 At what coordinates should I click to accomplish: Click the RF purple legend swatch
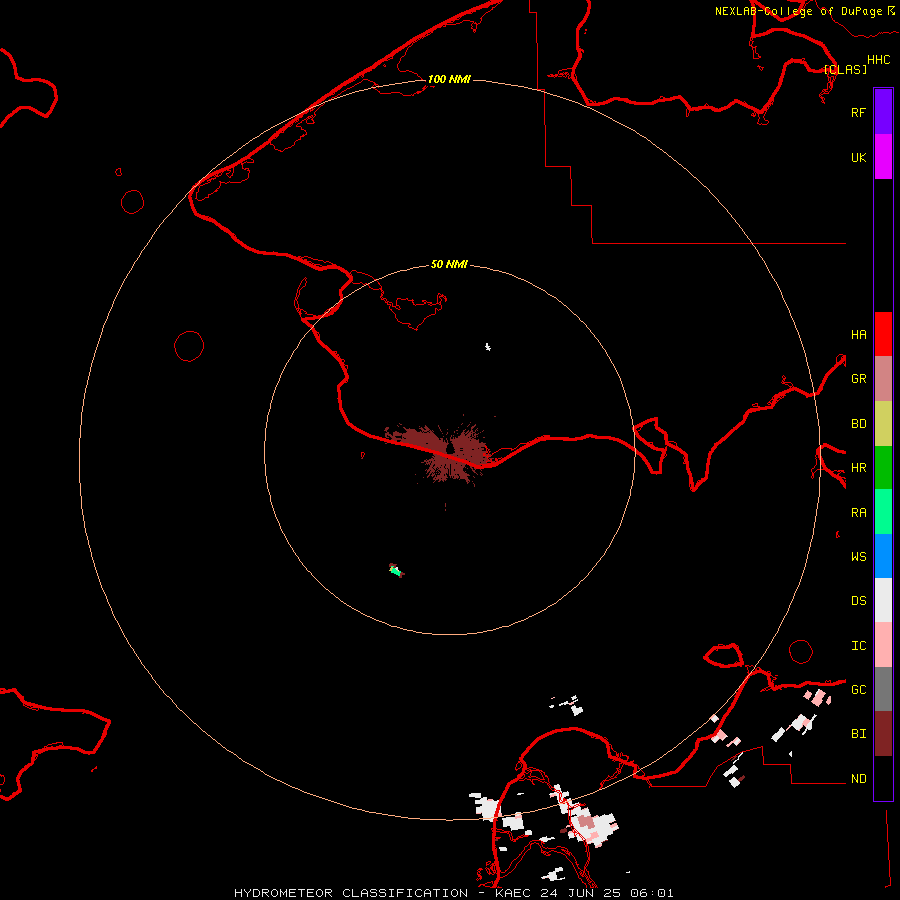point(883,112)
